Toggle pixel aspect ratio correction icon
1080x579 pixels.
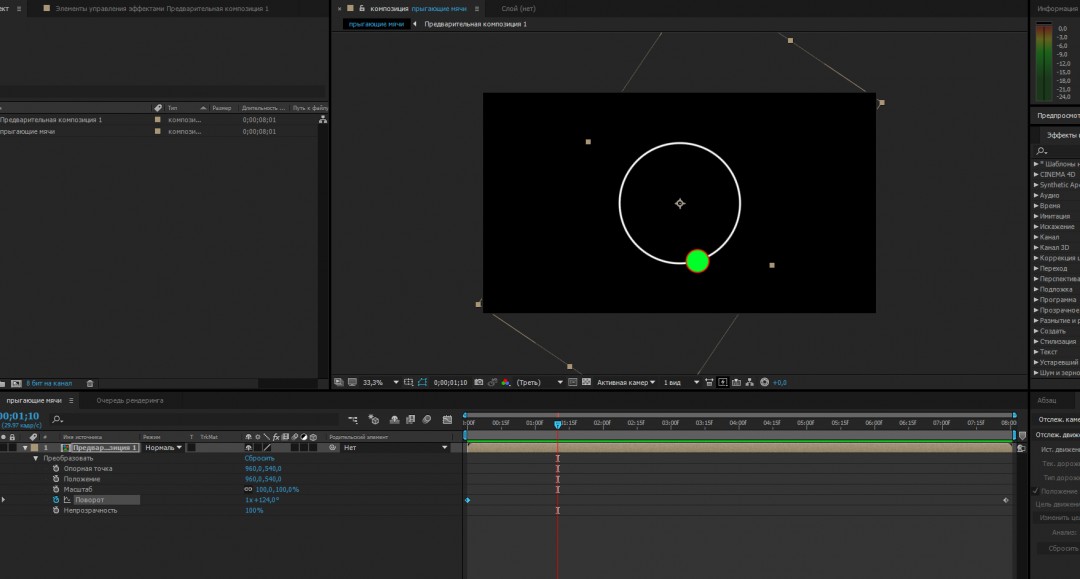709,382
